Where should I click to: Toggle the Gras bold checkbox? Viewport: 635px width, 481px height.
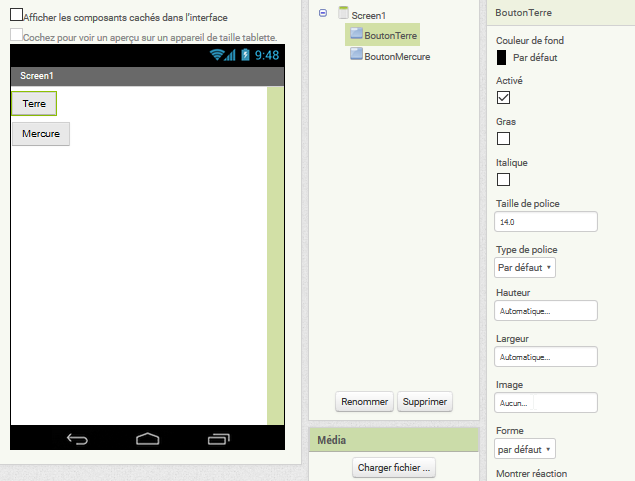504,139
